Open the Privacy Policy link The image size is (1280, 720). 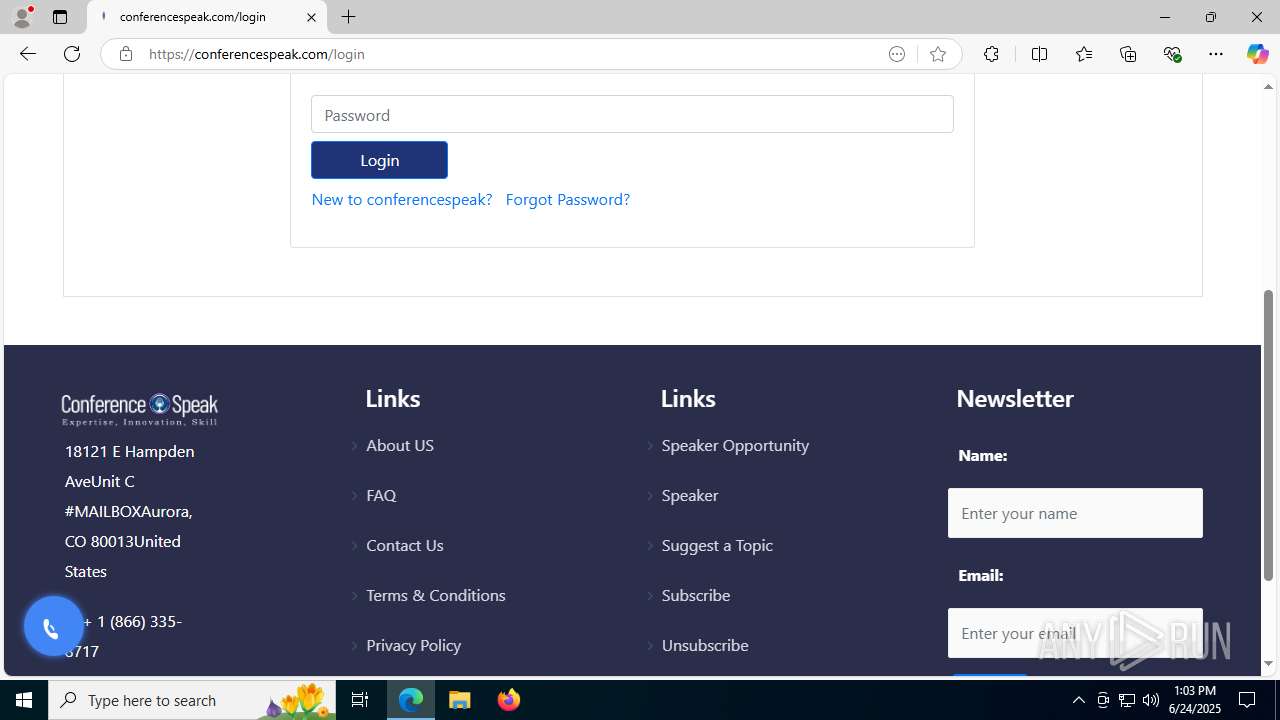413,645
